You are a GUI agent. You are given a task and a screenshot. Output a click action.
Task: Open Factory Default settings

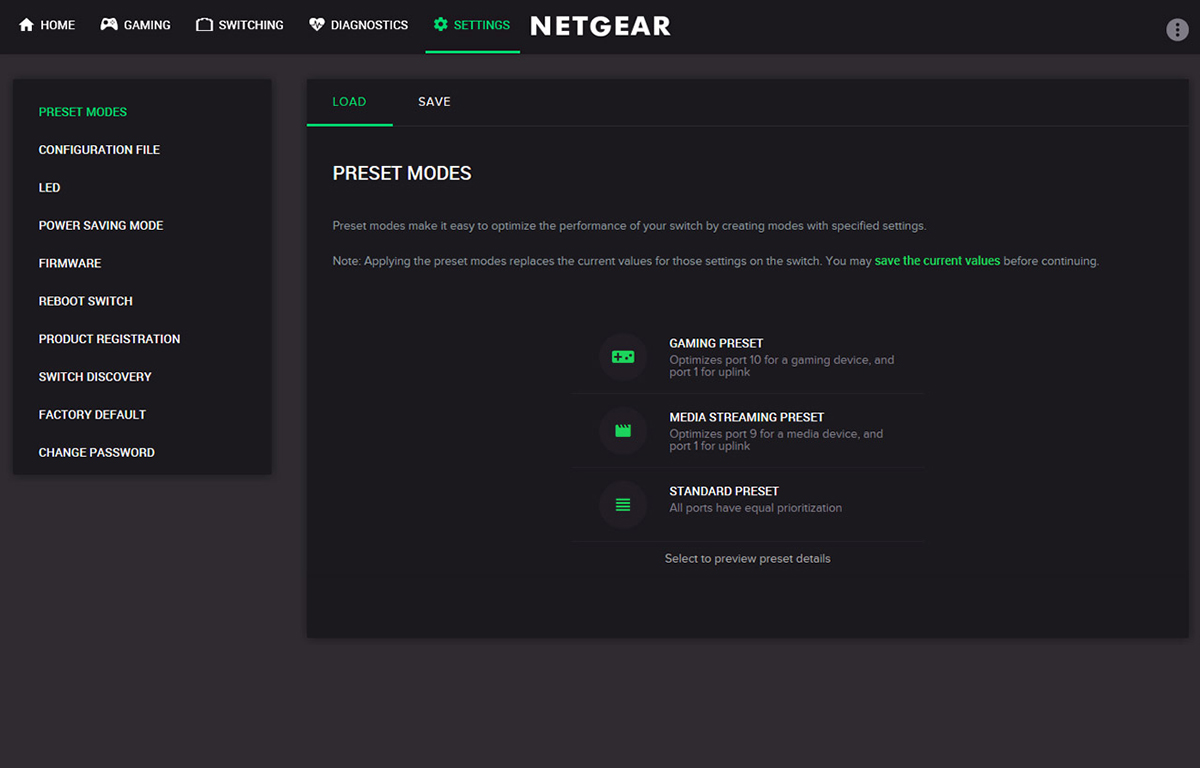pyautogui.click(x=92, y=415)
